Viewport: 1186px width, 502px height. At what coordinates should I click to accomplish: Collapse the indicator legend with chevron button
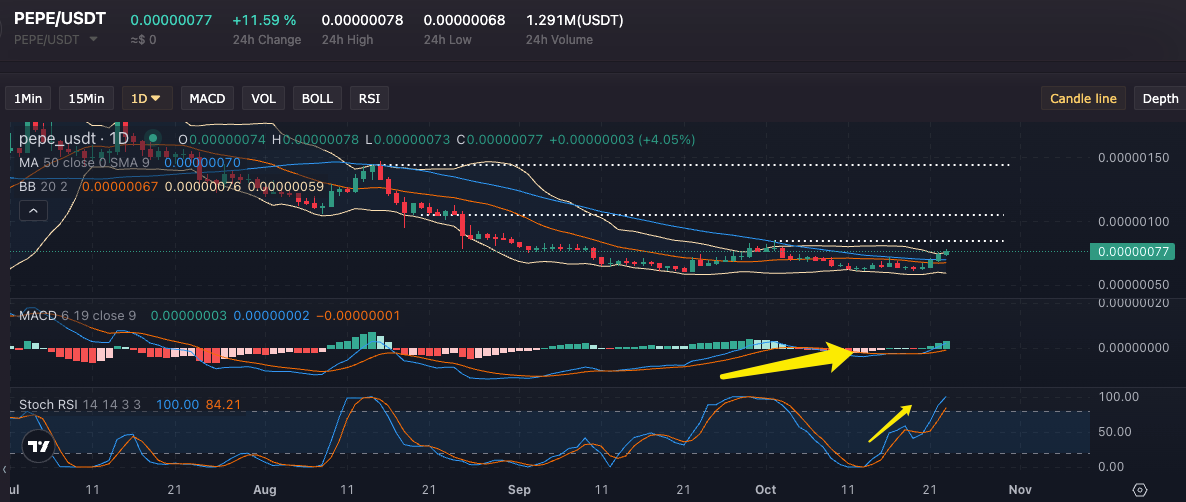pos(33,210)
